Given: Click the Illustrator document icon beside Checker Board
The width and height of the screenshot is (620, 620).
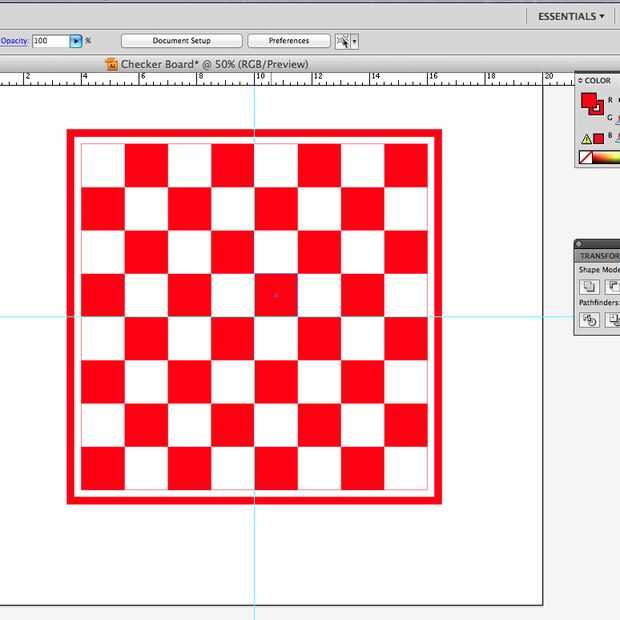Looking at the screenshot, I should 112,64.
